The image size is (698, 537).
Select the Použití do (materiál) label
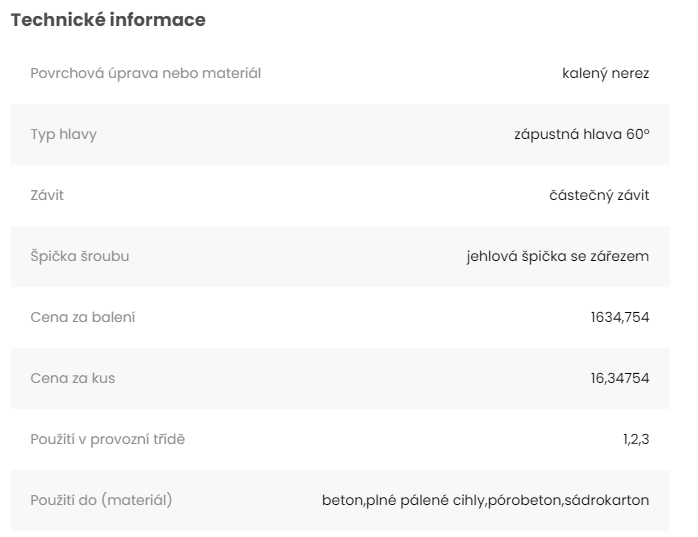pyautogui.click(x=102, y=500)
